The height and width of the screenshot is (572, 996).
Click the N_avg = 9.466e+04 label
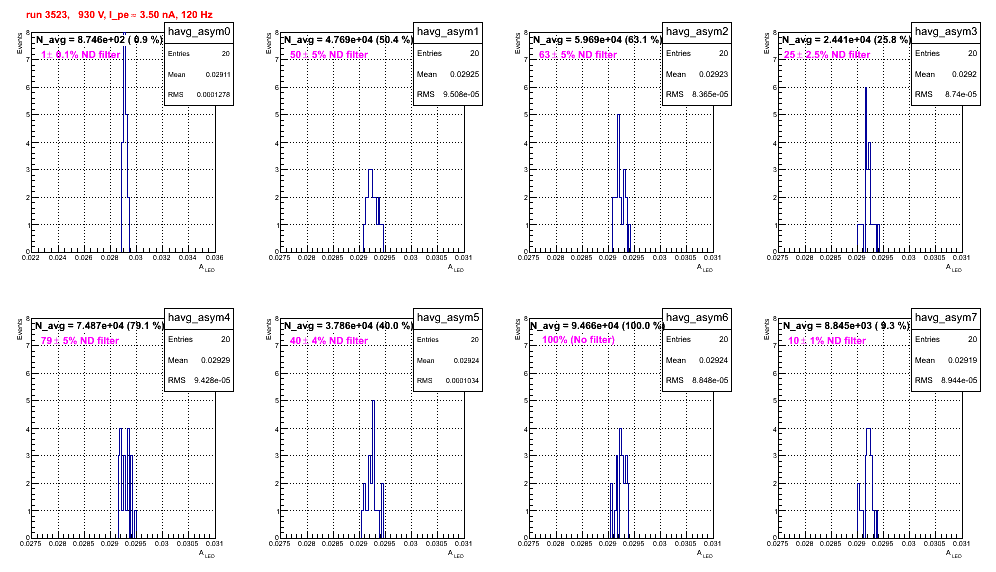click(x=597, y=325)
